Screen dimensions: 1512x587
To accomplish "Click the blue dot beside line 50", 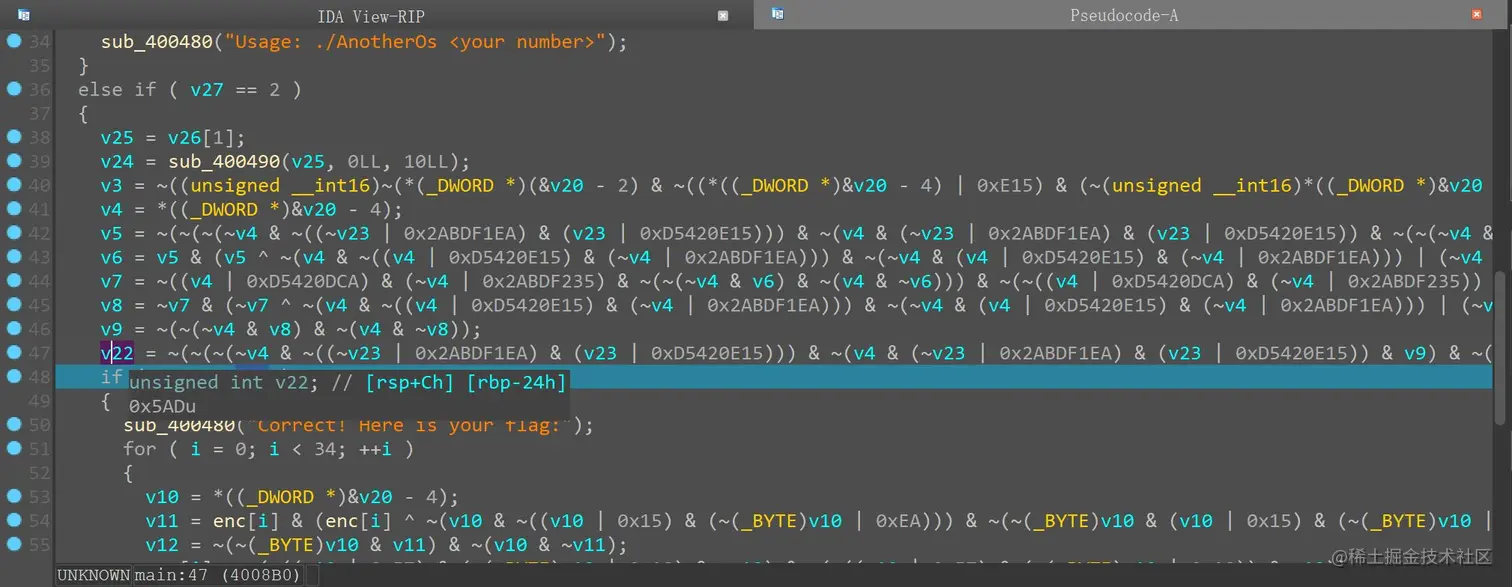I will click(x=13, y=425).
